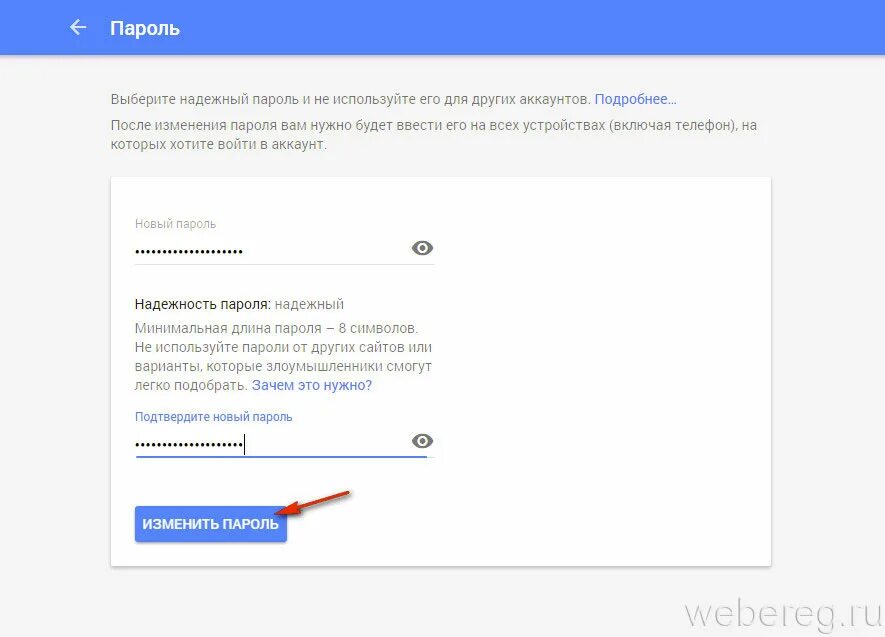
Task: Reveal the confirmation password with eye icon
Action: [x=422, y=441]
